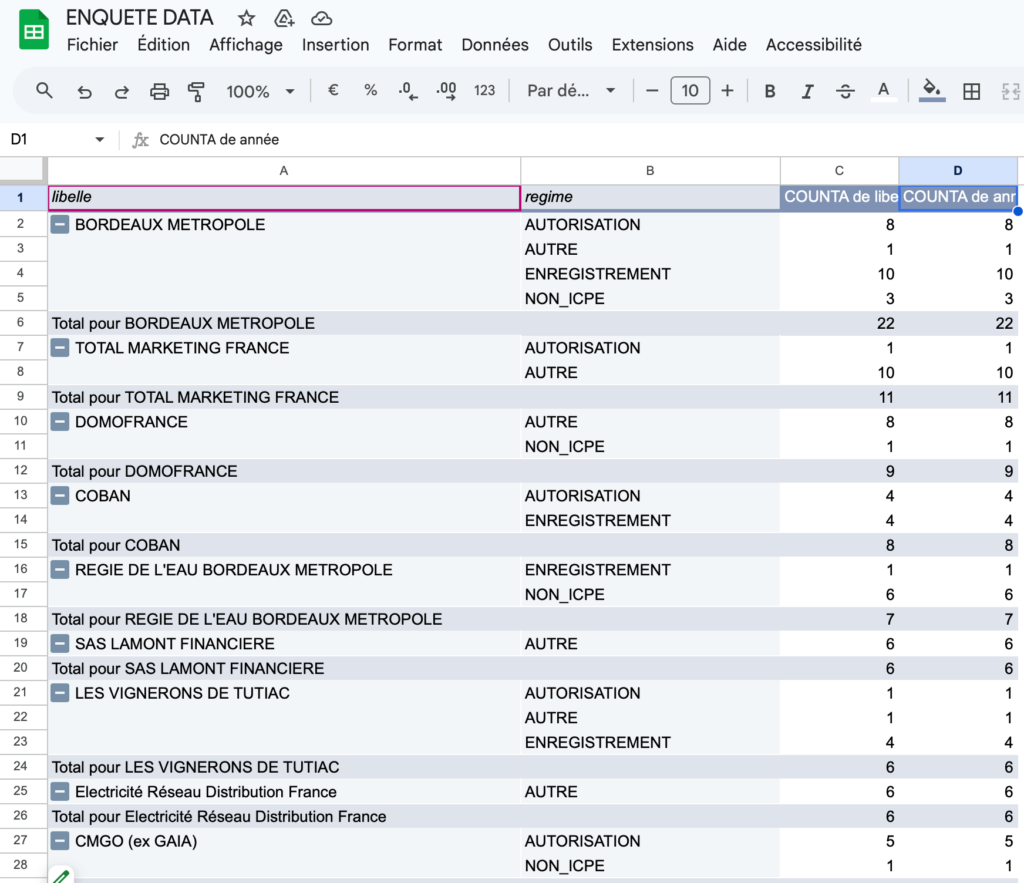
Task: Open the font family dropdown
Action: pos(571,91)
